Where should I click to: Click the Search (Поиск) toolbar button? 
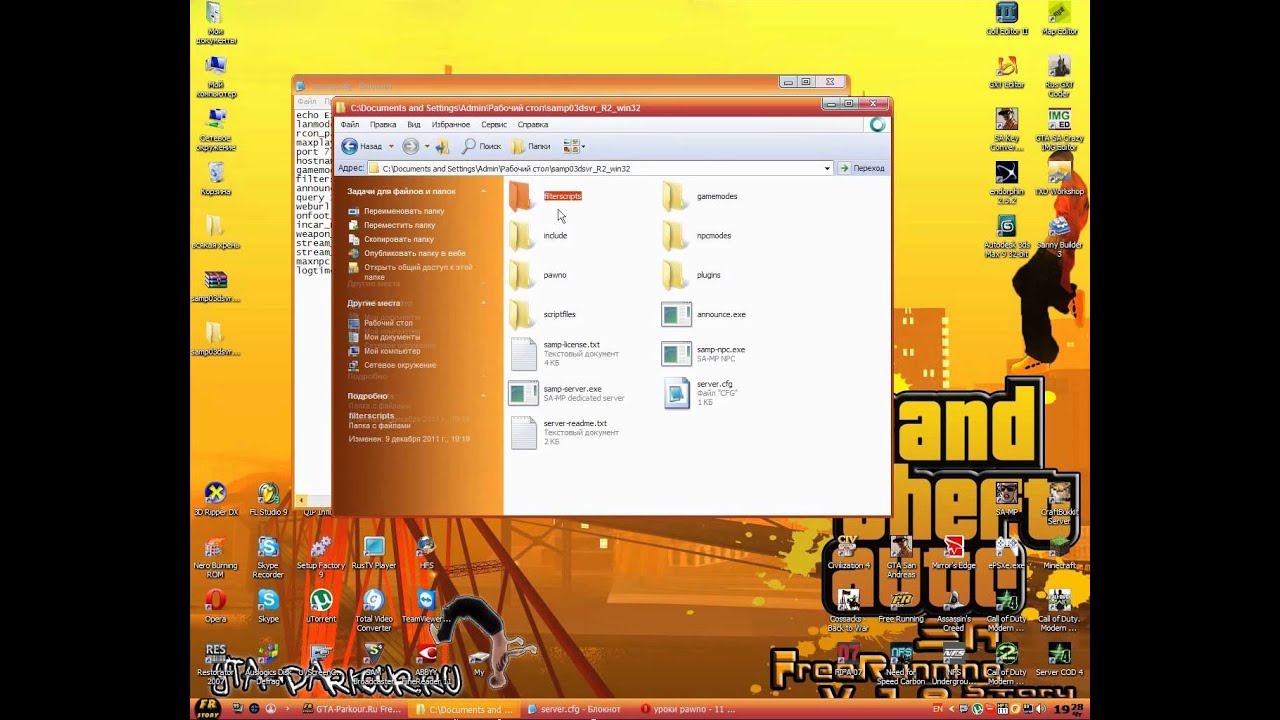pos(481,146)
